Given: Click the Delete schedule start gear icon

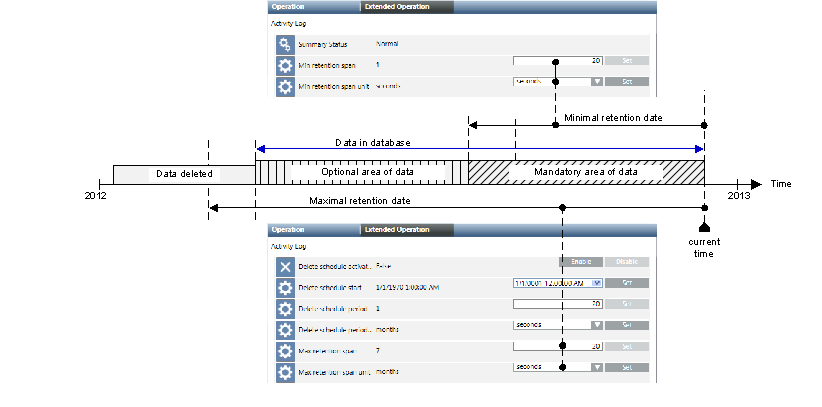Looking at the screenshot, I should click(x=285, y=288).
